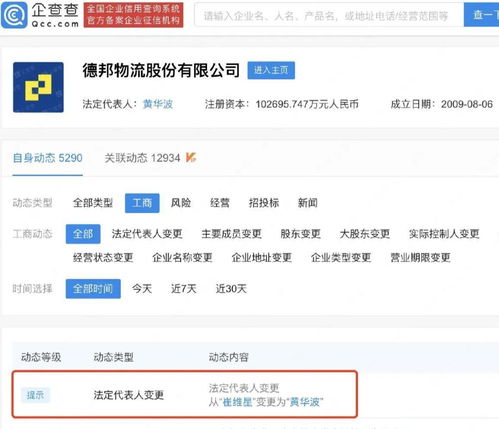Screen dimensions: 499x429
Task: Click the 动态内容 column header
Action: tap(229, 357)
